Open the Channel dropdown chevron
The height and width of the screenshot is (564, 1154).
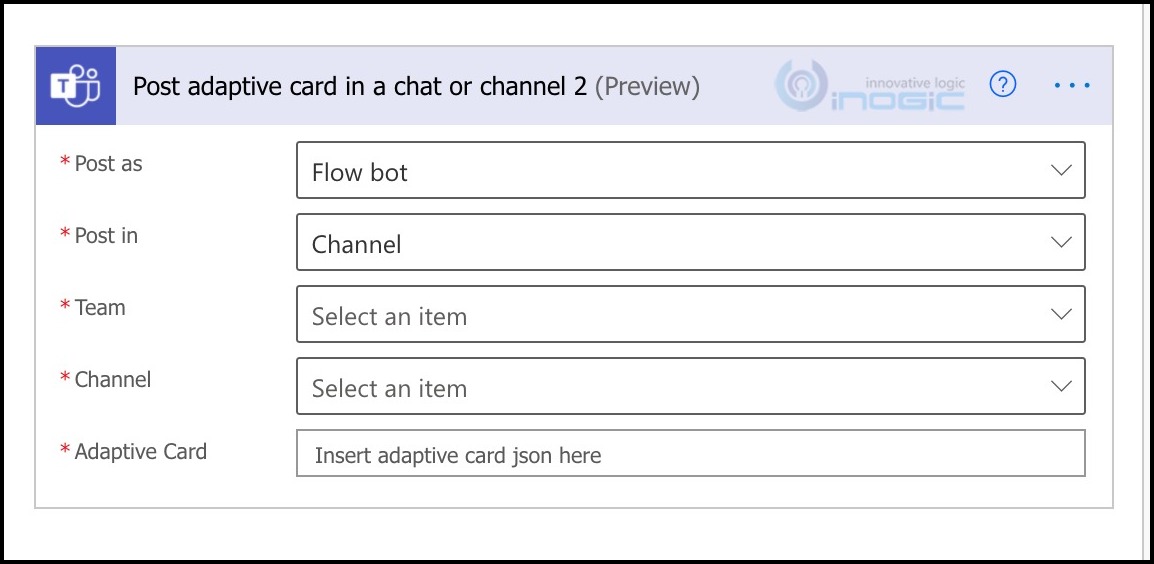(x=1061, y=387)
